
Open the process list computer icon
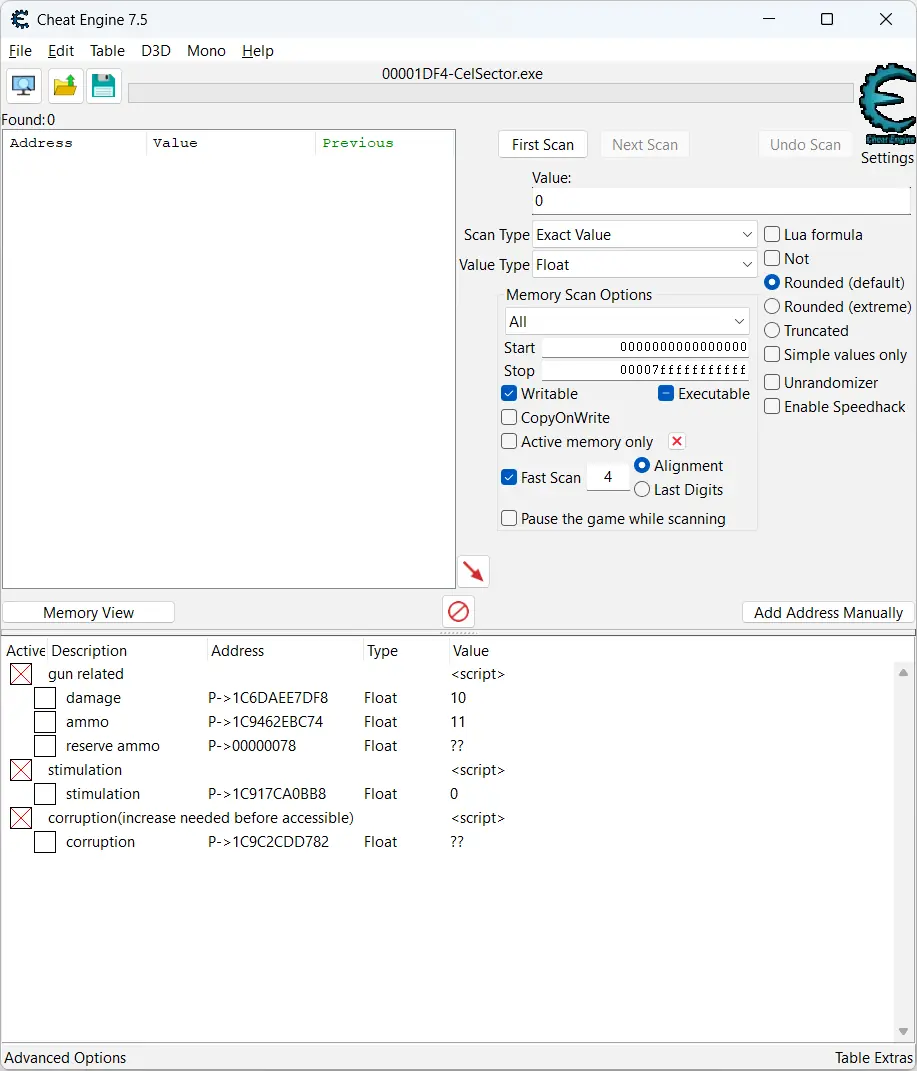coord(24,86)
